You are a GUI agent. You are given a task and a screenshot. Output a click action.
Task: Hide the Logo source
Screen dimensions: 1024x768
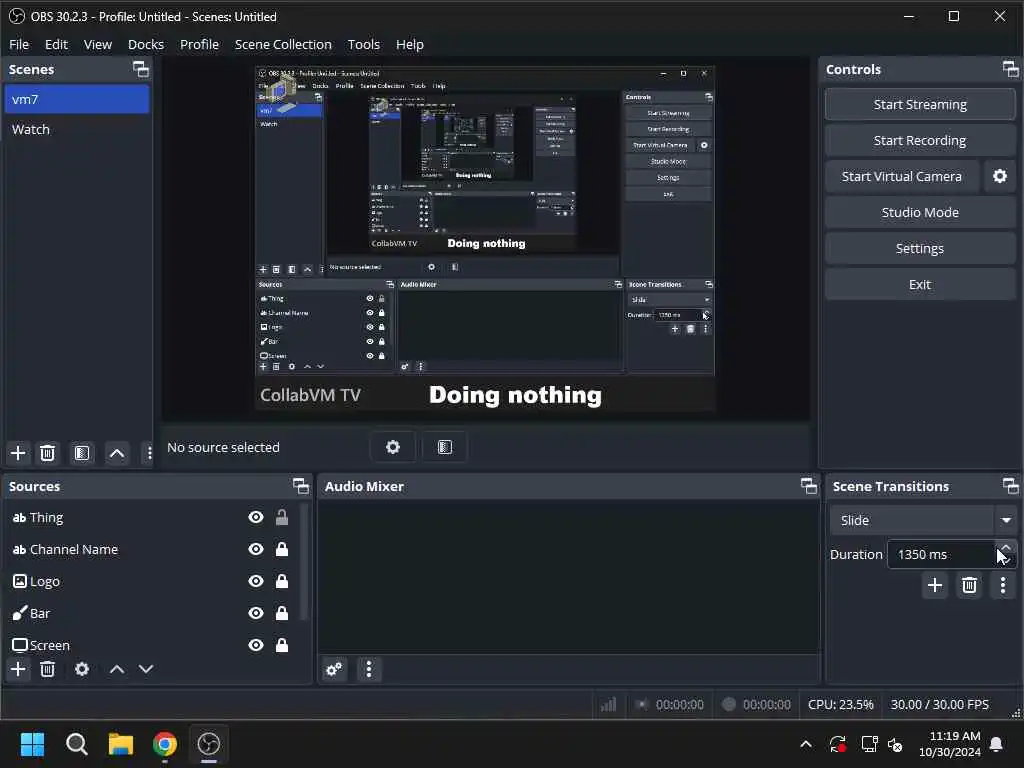coord(256,581)
